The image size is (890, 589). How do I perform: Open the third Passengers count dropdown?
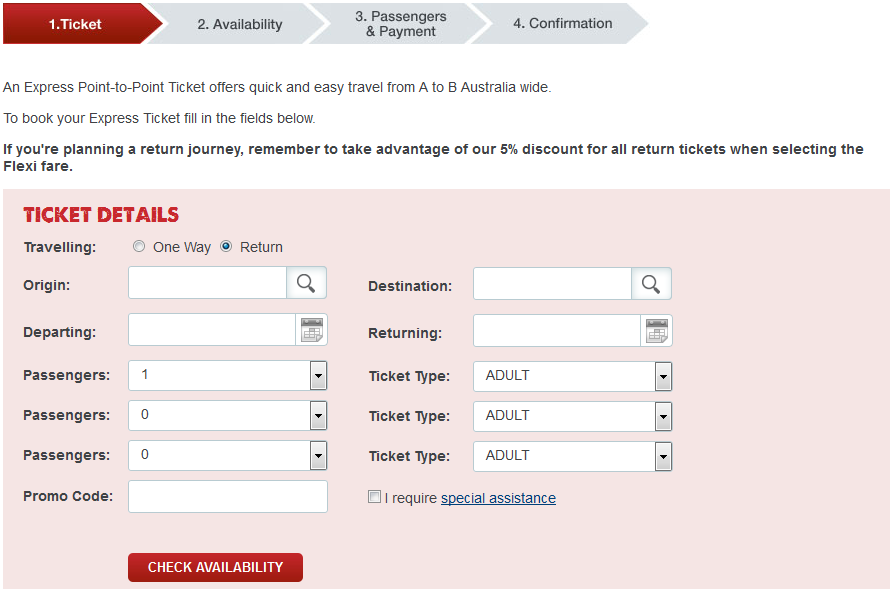(x=228, y=456)
